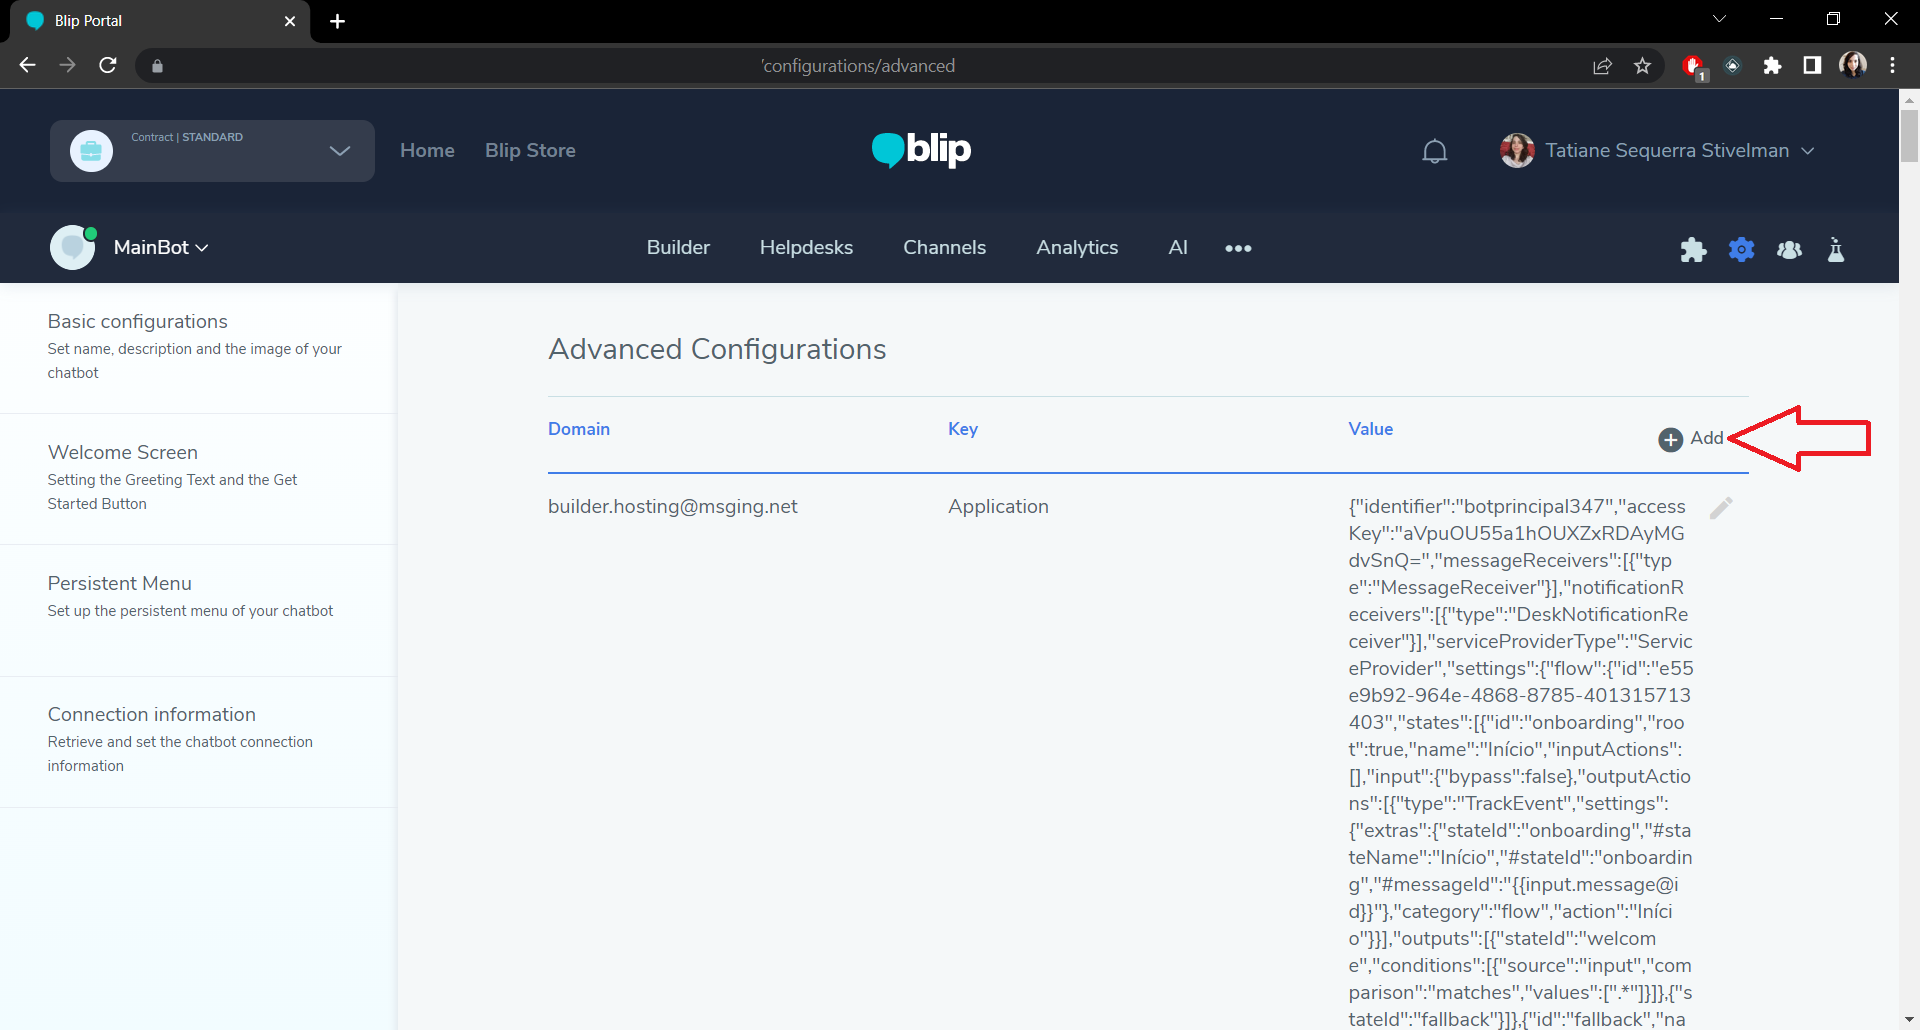Click the Advanced Configurations heading
This screenshot has width=1920, height=1030.
coord(717,349)
